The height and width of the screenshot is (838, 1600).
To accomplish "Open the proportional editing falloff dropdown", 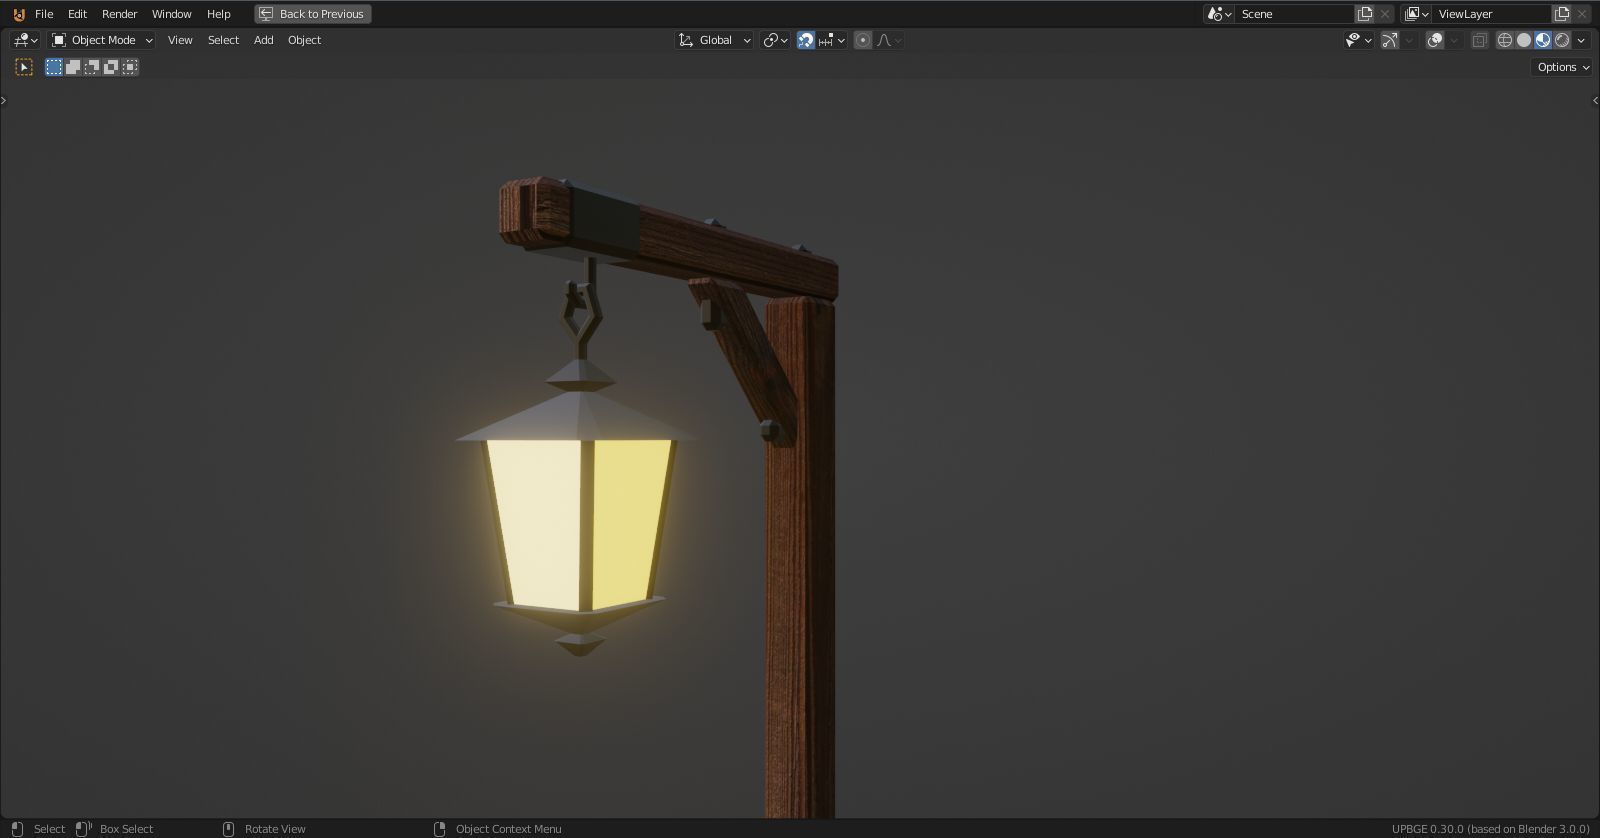I will point(889,40).
